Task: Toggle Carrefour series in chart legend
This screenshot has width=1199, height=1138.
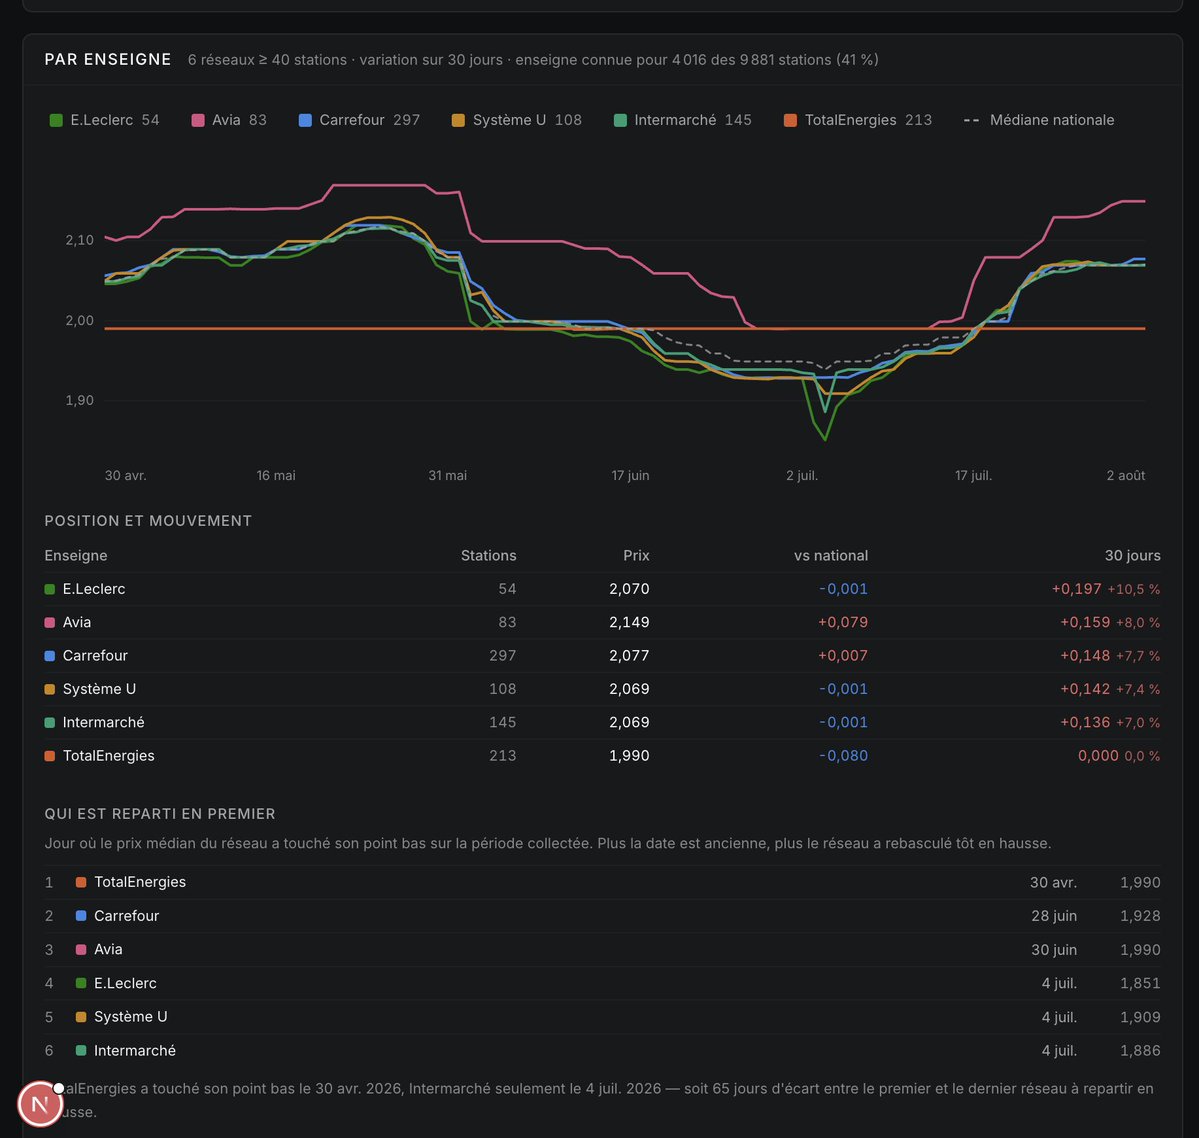Action: tap(359, 120)
